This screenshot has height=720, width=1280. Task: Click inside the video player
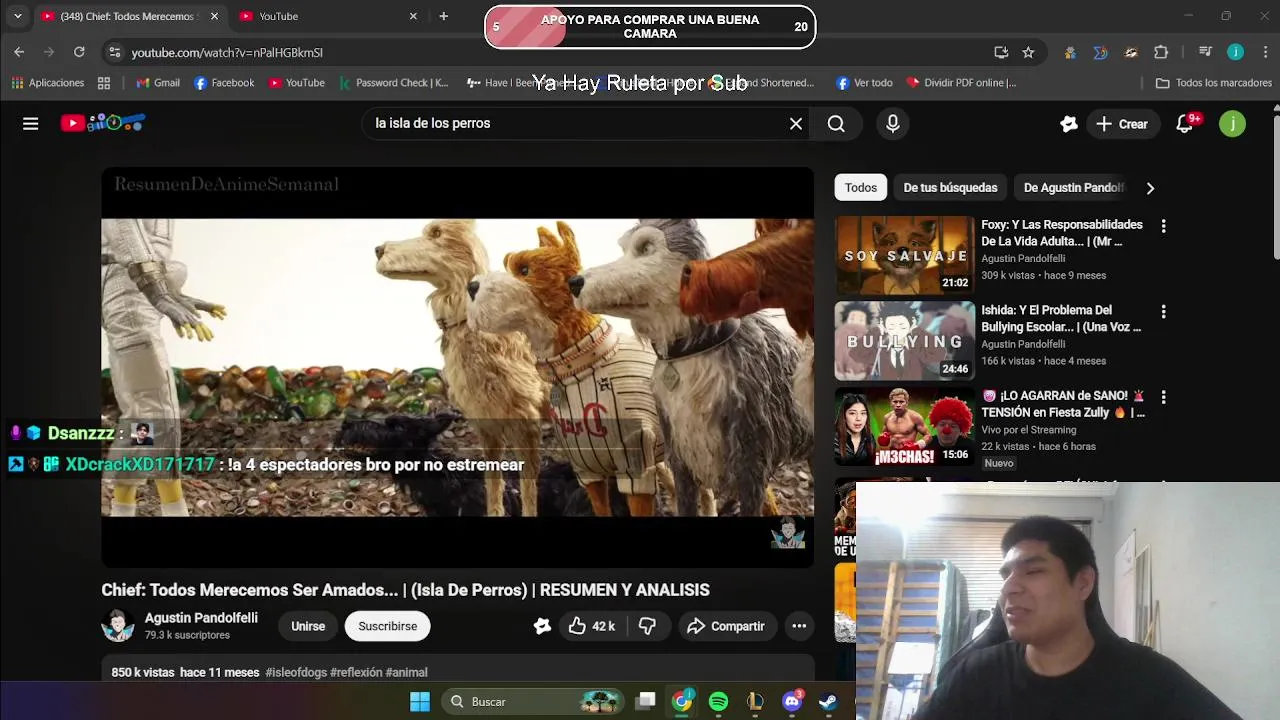pyautogui.click(x=457, y=367)
